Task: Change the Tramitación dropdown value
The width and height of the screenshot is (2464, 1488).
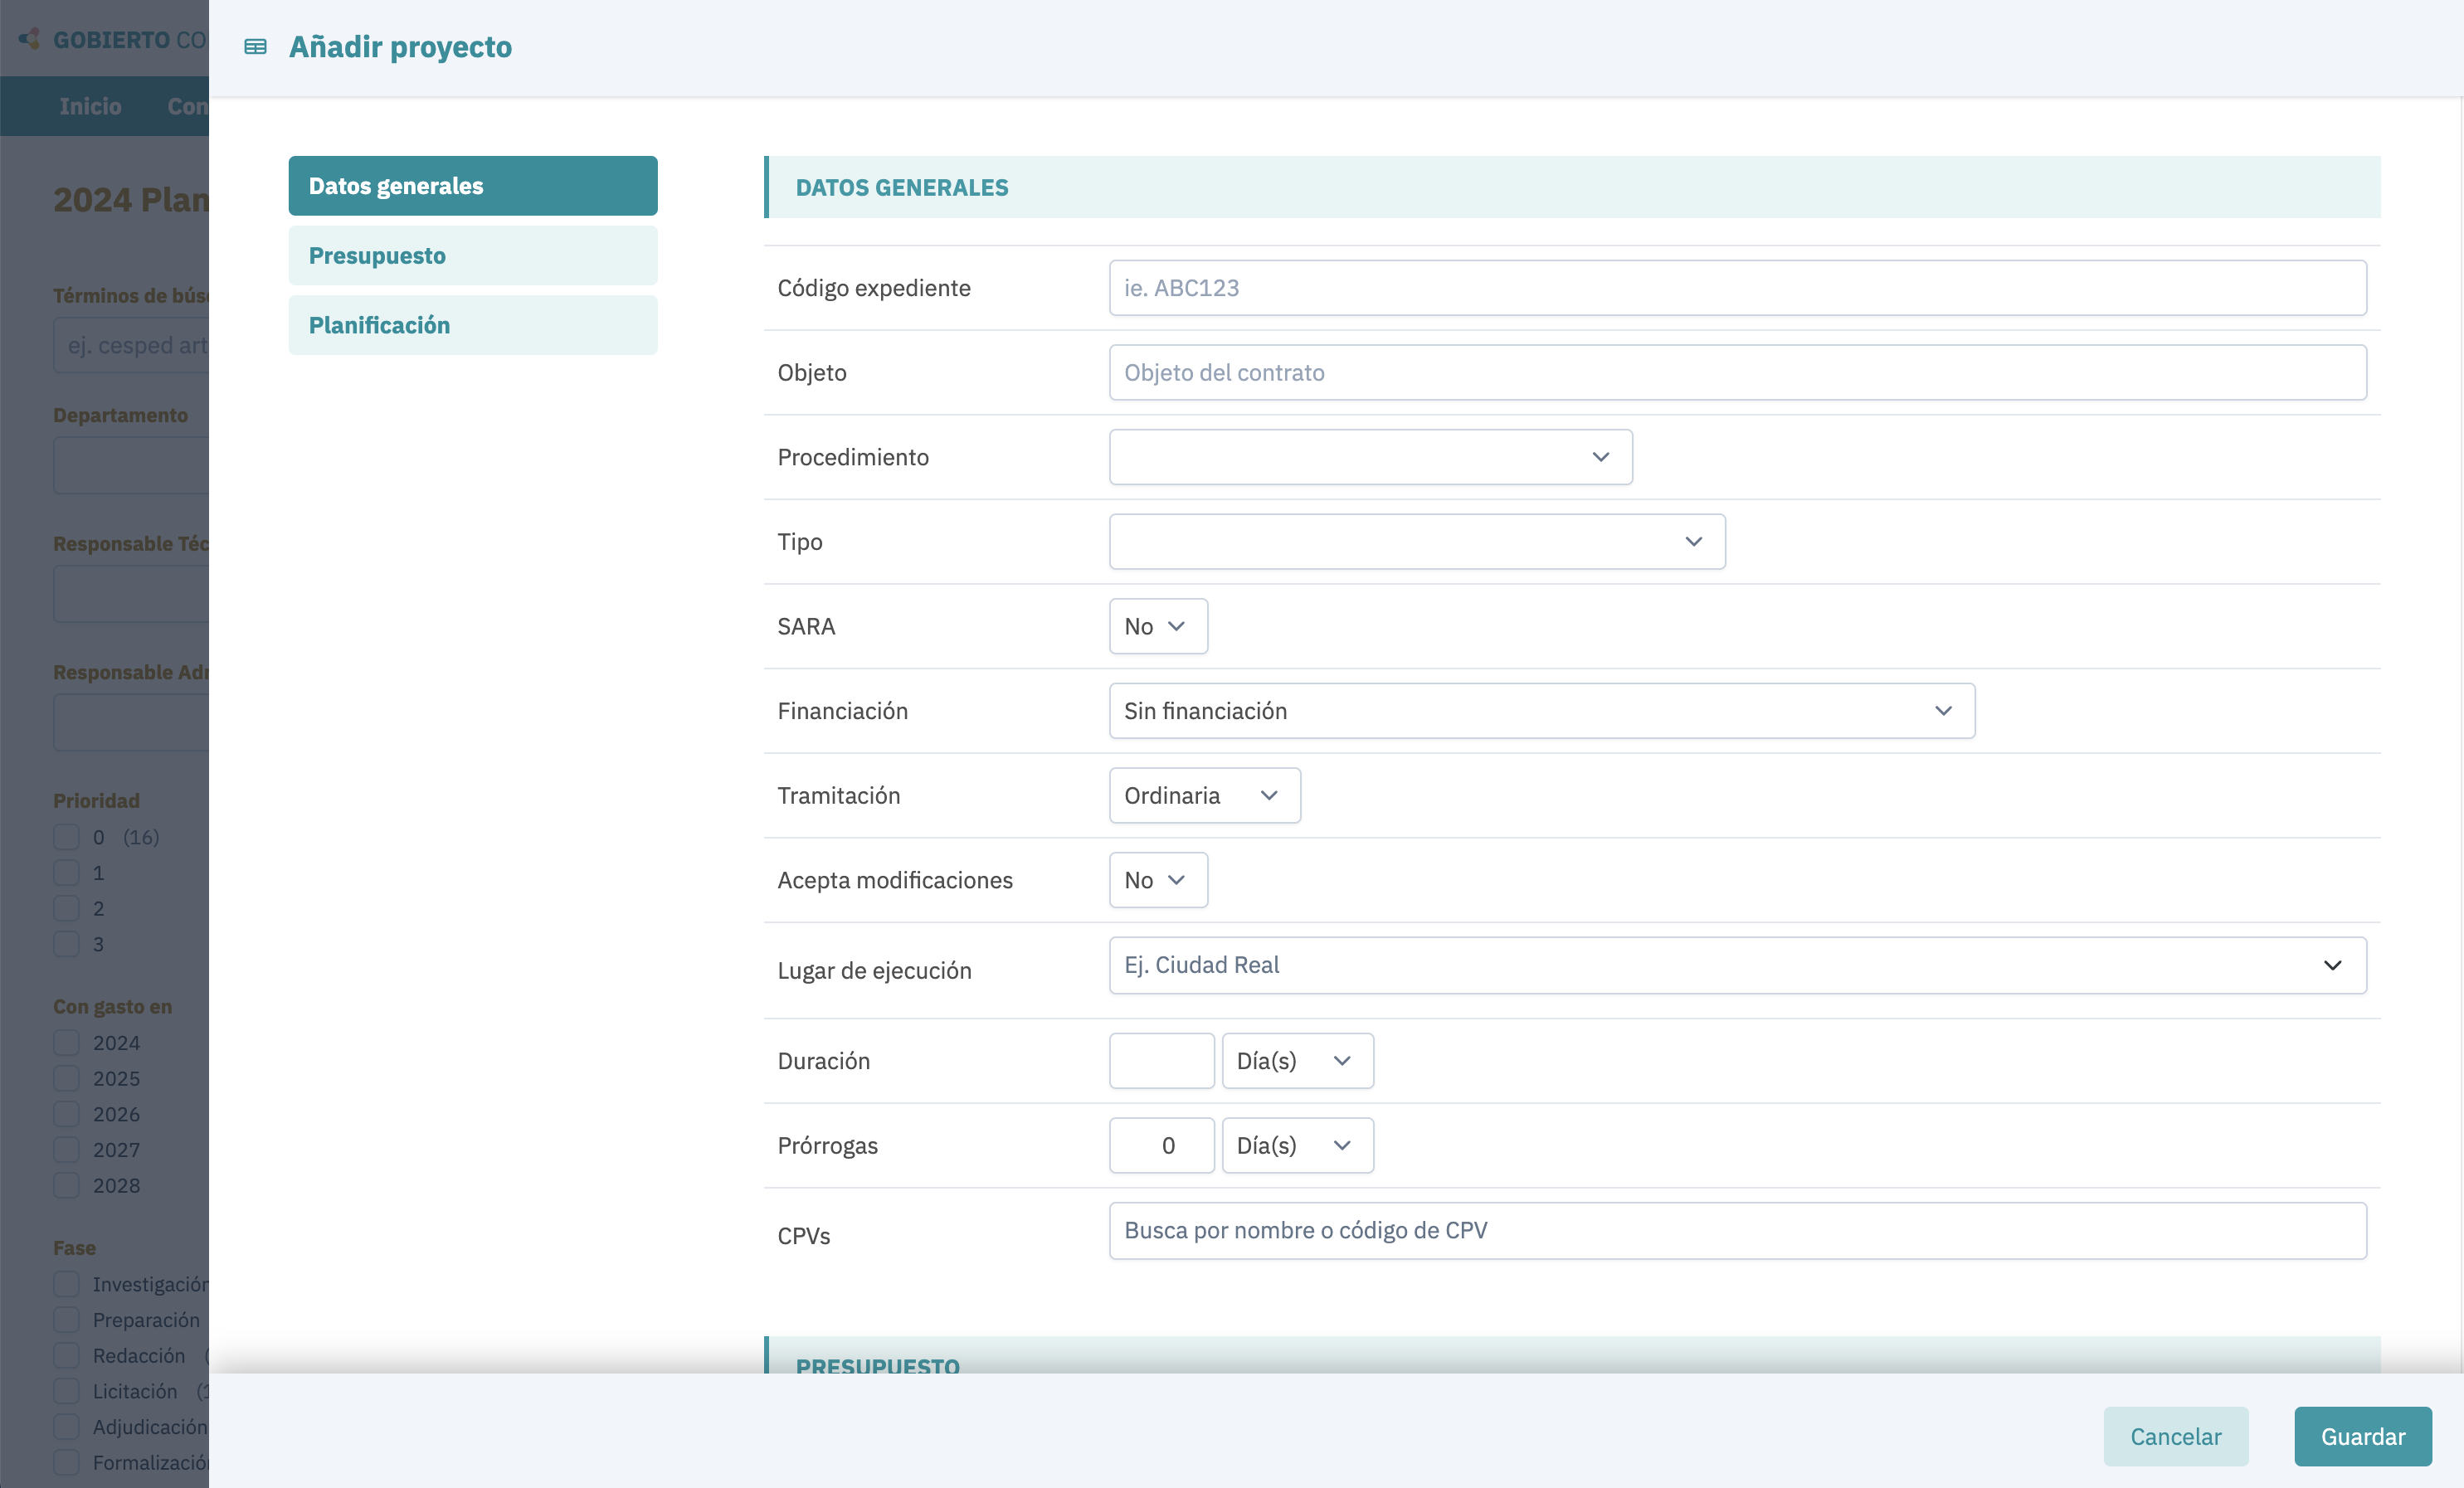Action: pos(1204,796)
